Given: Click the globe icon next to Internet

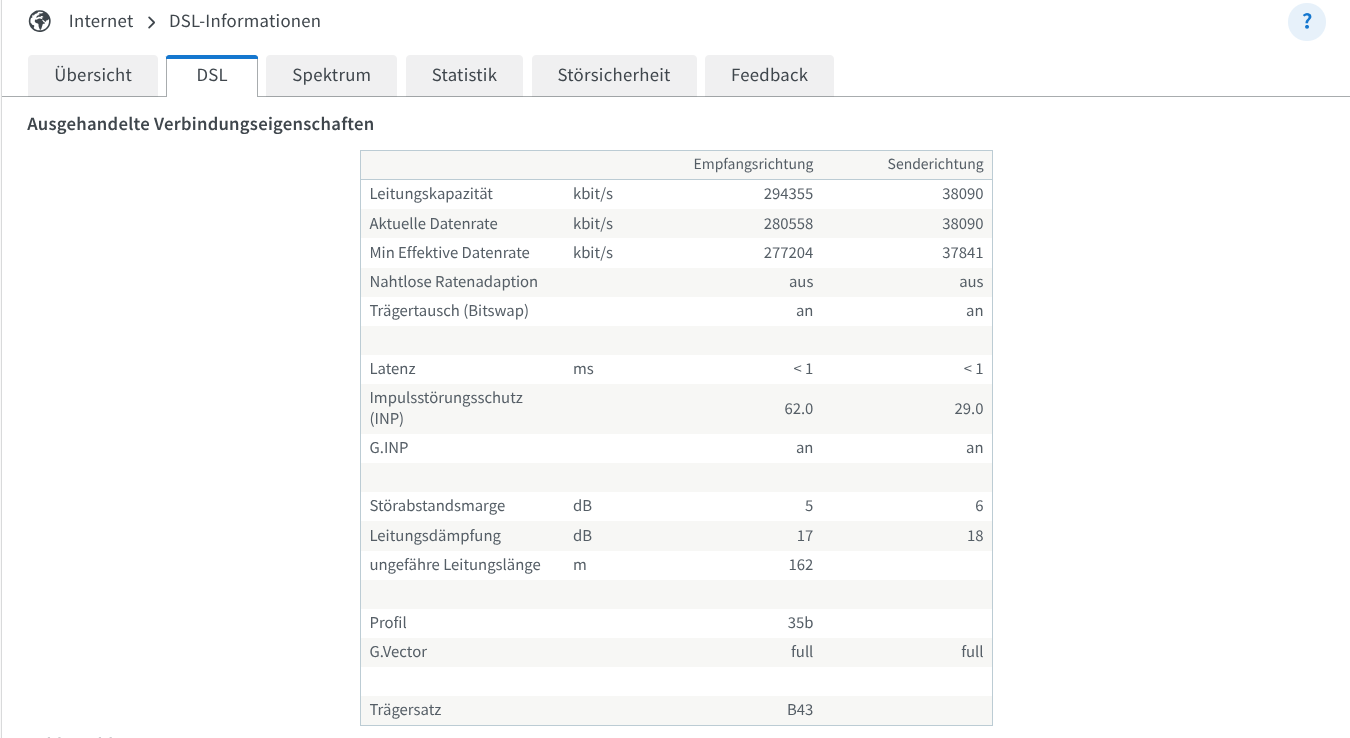Looking at the screenshot, I should (40, 21).
